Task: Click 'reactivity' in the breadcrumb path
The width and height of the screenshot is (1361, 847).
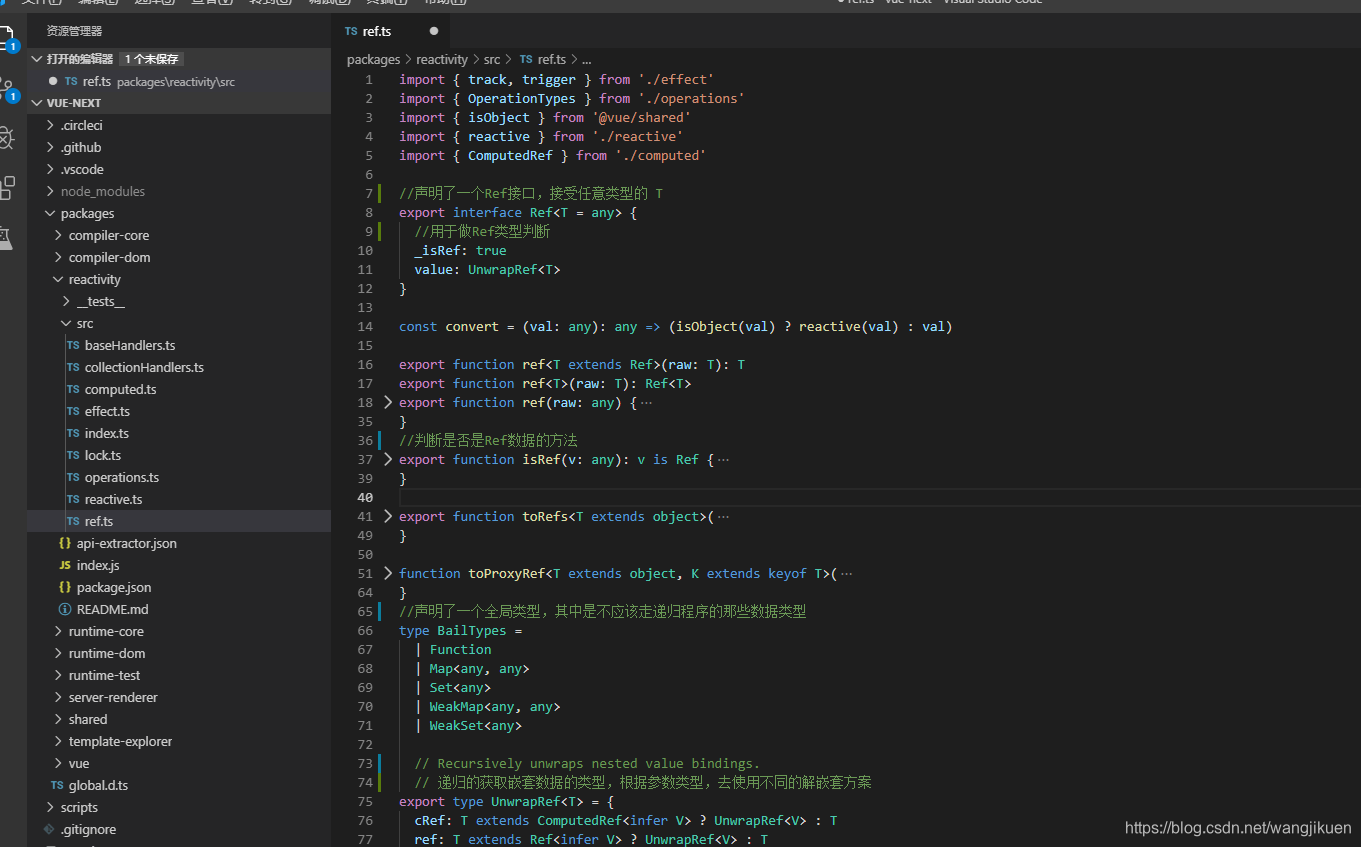Action: tap(442, 60)
